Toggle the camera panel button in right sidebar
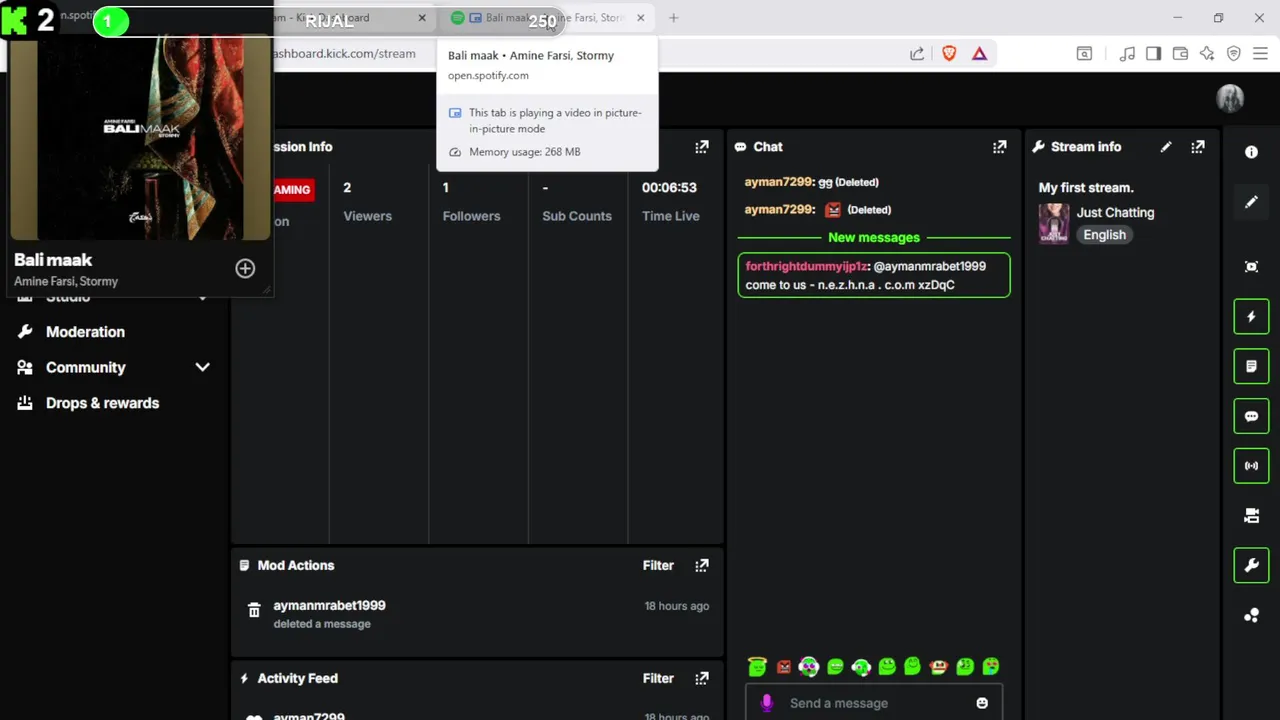The width and height of the screenshot is (1280, 720). pyautogui.click(x=1251, y=516)
